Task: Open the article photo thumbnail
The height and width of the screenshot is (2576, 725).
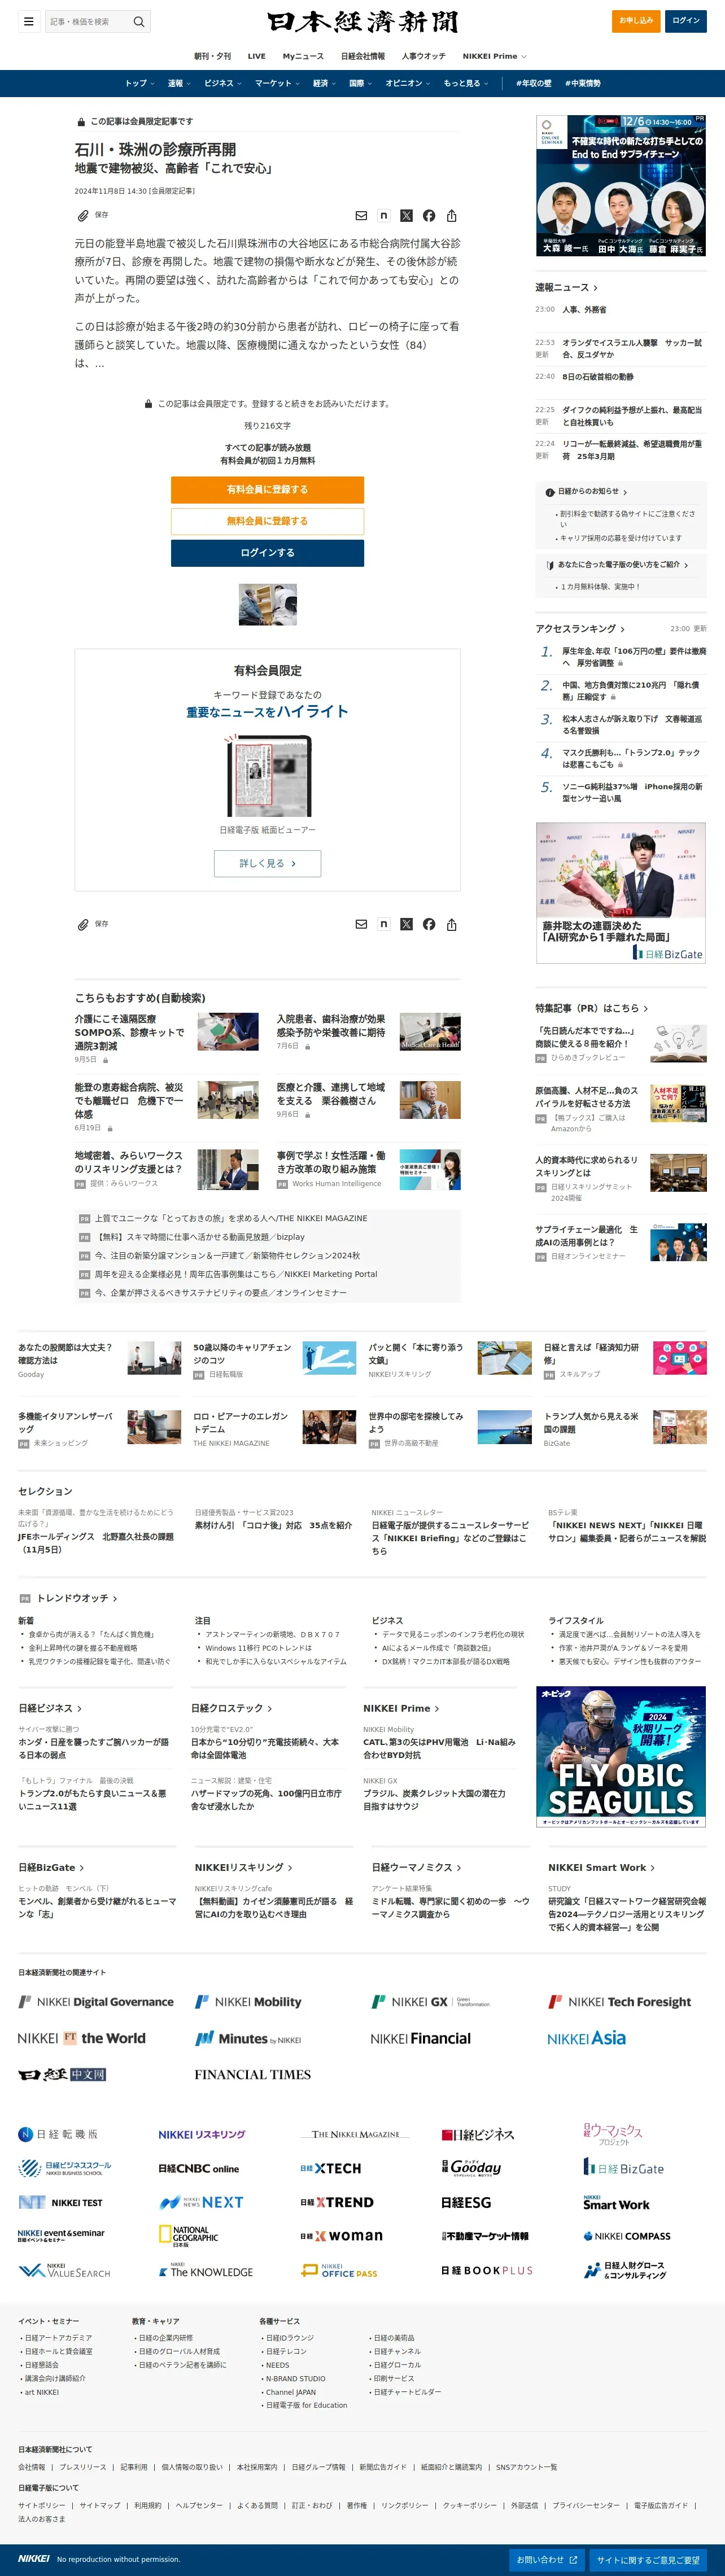Action: 267,604
